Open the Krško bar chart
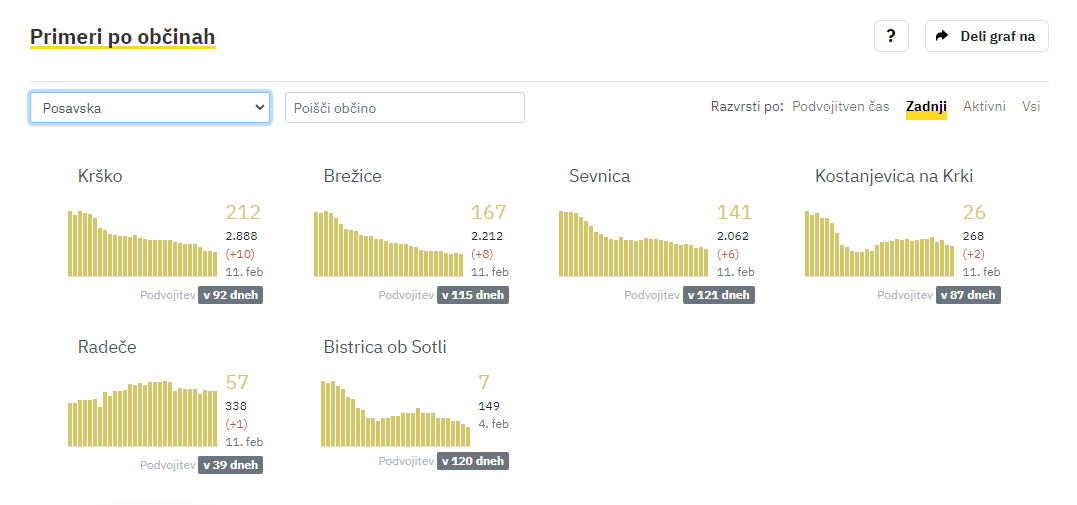Viewport: 1077px width, 505px height. (x=142, y=243)
